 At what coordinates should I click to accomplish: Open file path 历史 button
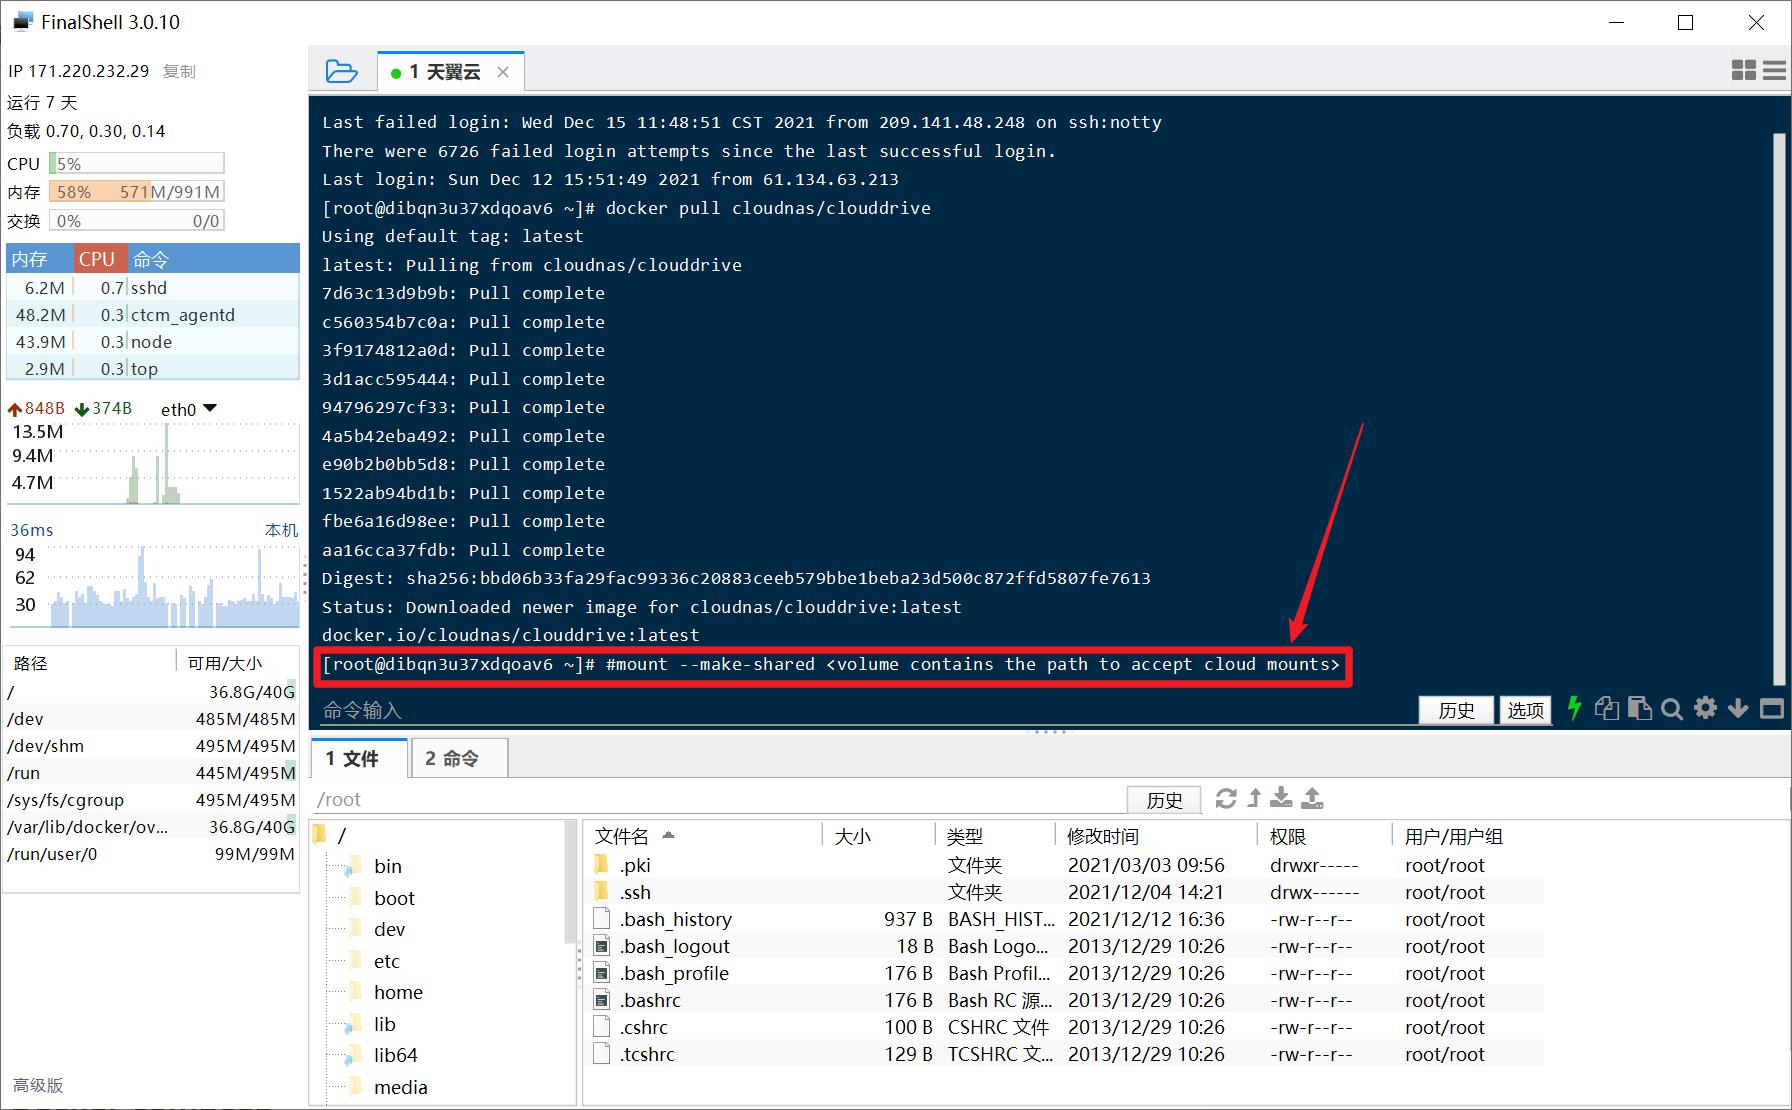tap(1164, 800)
